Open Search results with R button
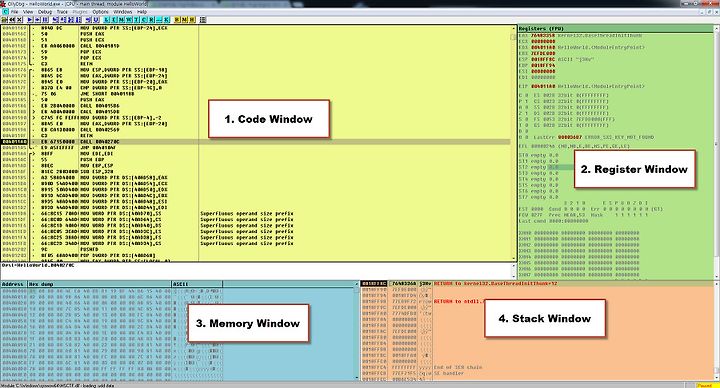The width and height of the screenshot is (720, 388). (152, 20)
